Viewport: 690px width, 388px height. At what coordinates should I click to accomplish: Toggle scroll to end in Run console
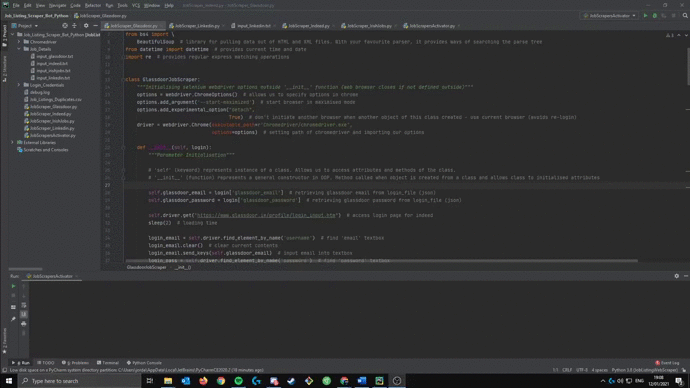(24, 314)
